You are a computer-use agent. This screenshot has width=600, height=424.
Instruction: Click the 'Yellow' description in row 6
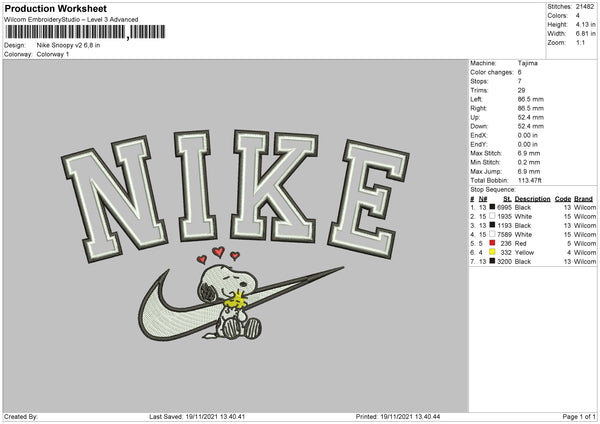pos(524,253)
